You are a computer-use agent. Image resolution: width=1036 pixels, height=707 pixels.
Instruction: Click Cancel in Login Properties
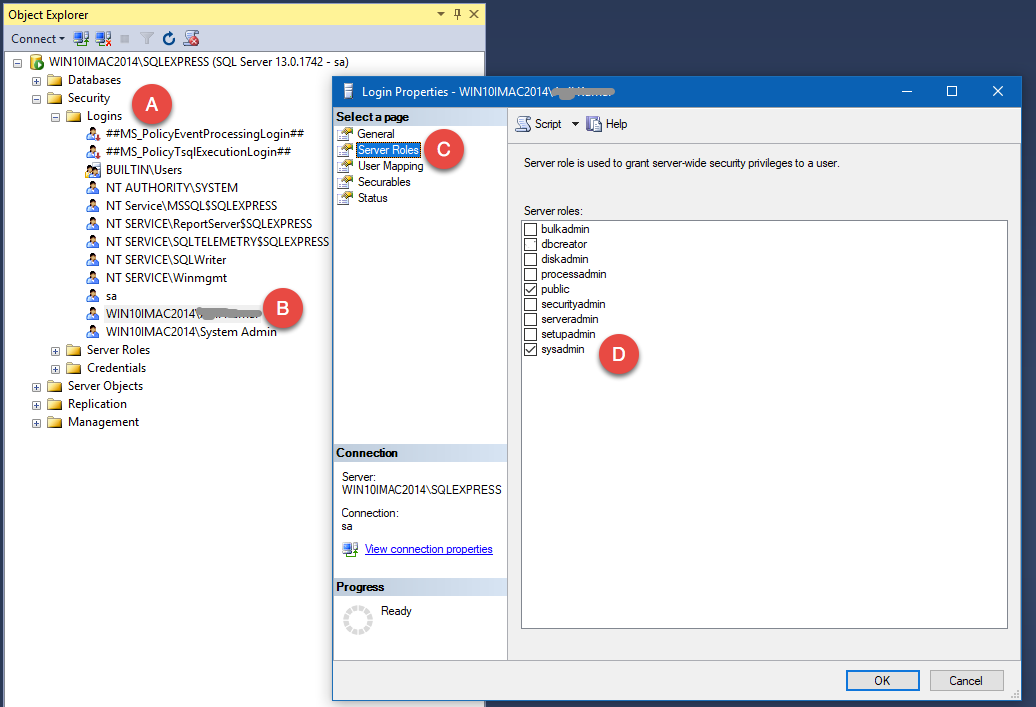pos(966,681)
